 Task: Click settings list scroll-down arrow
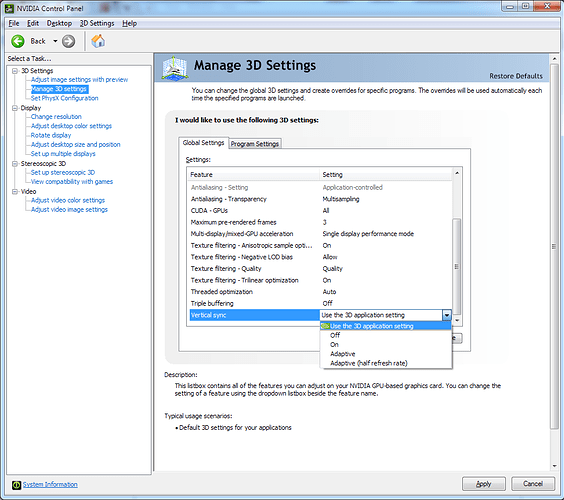tap(457, 320)
